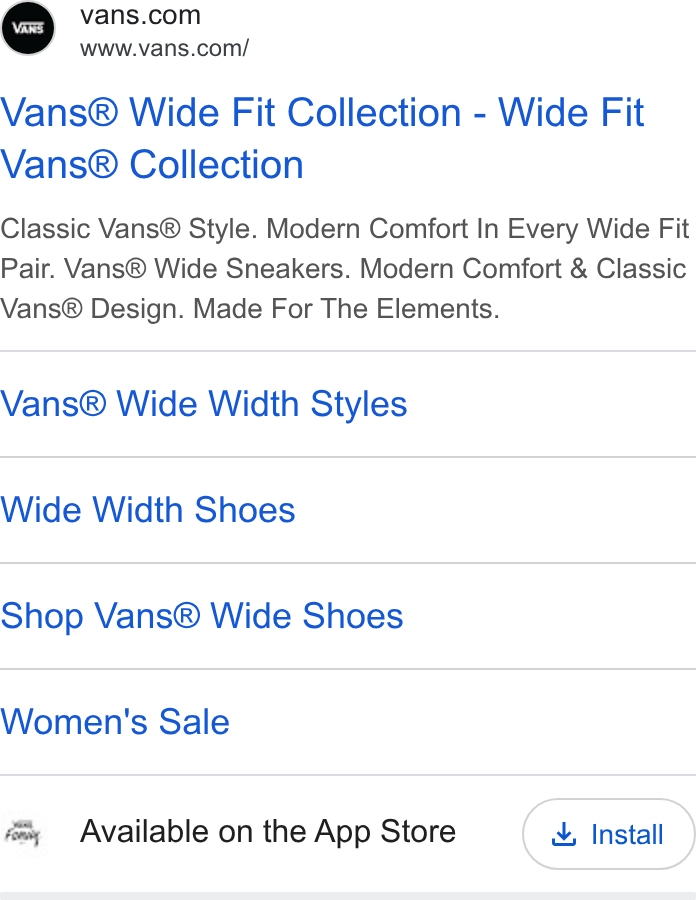
Task: Click the round Vans logo favicon
Action: [28, 28]
